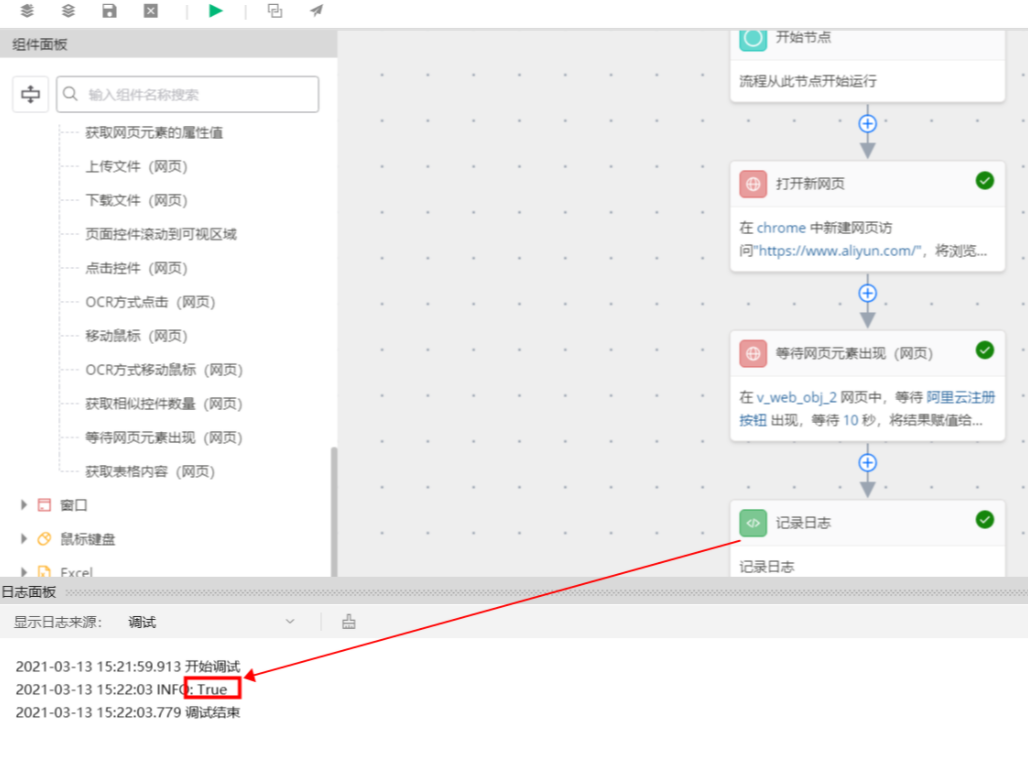Click the green check on 等待网页元素出现 node

[984, 350]
